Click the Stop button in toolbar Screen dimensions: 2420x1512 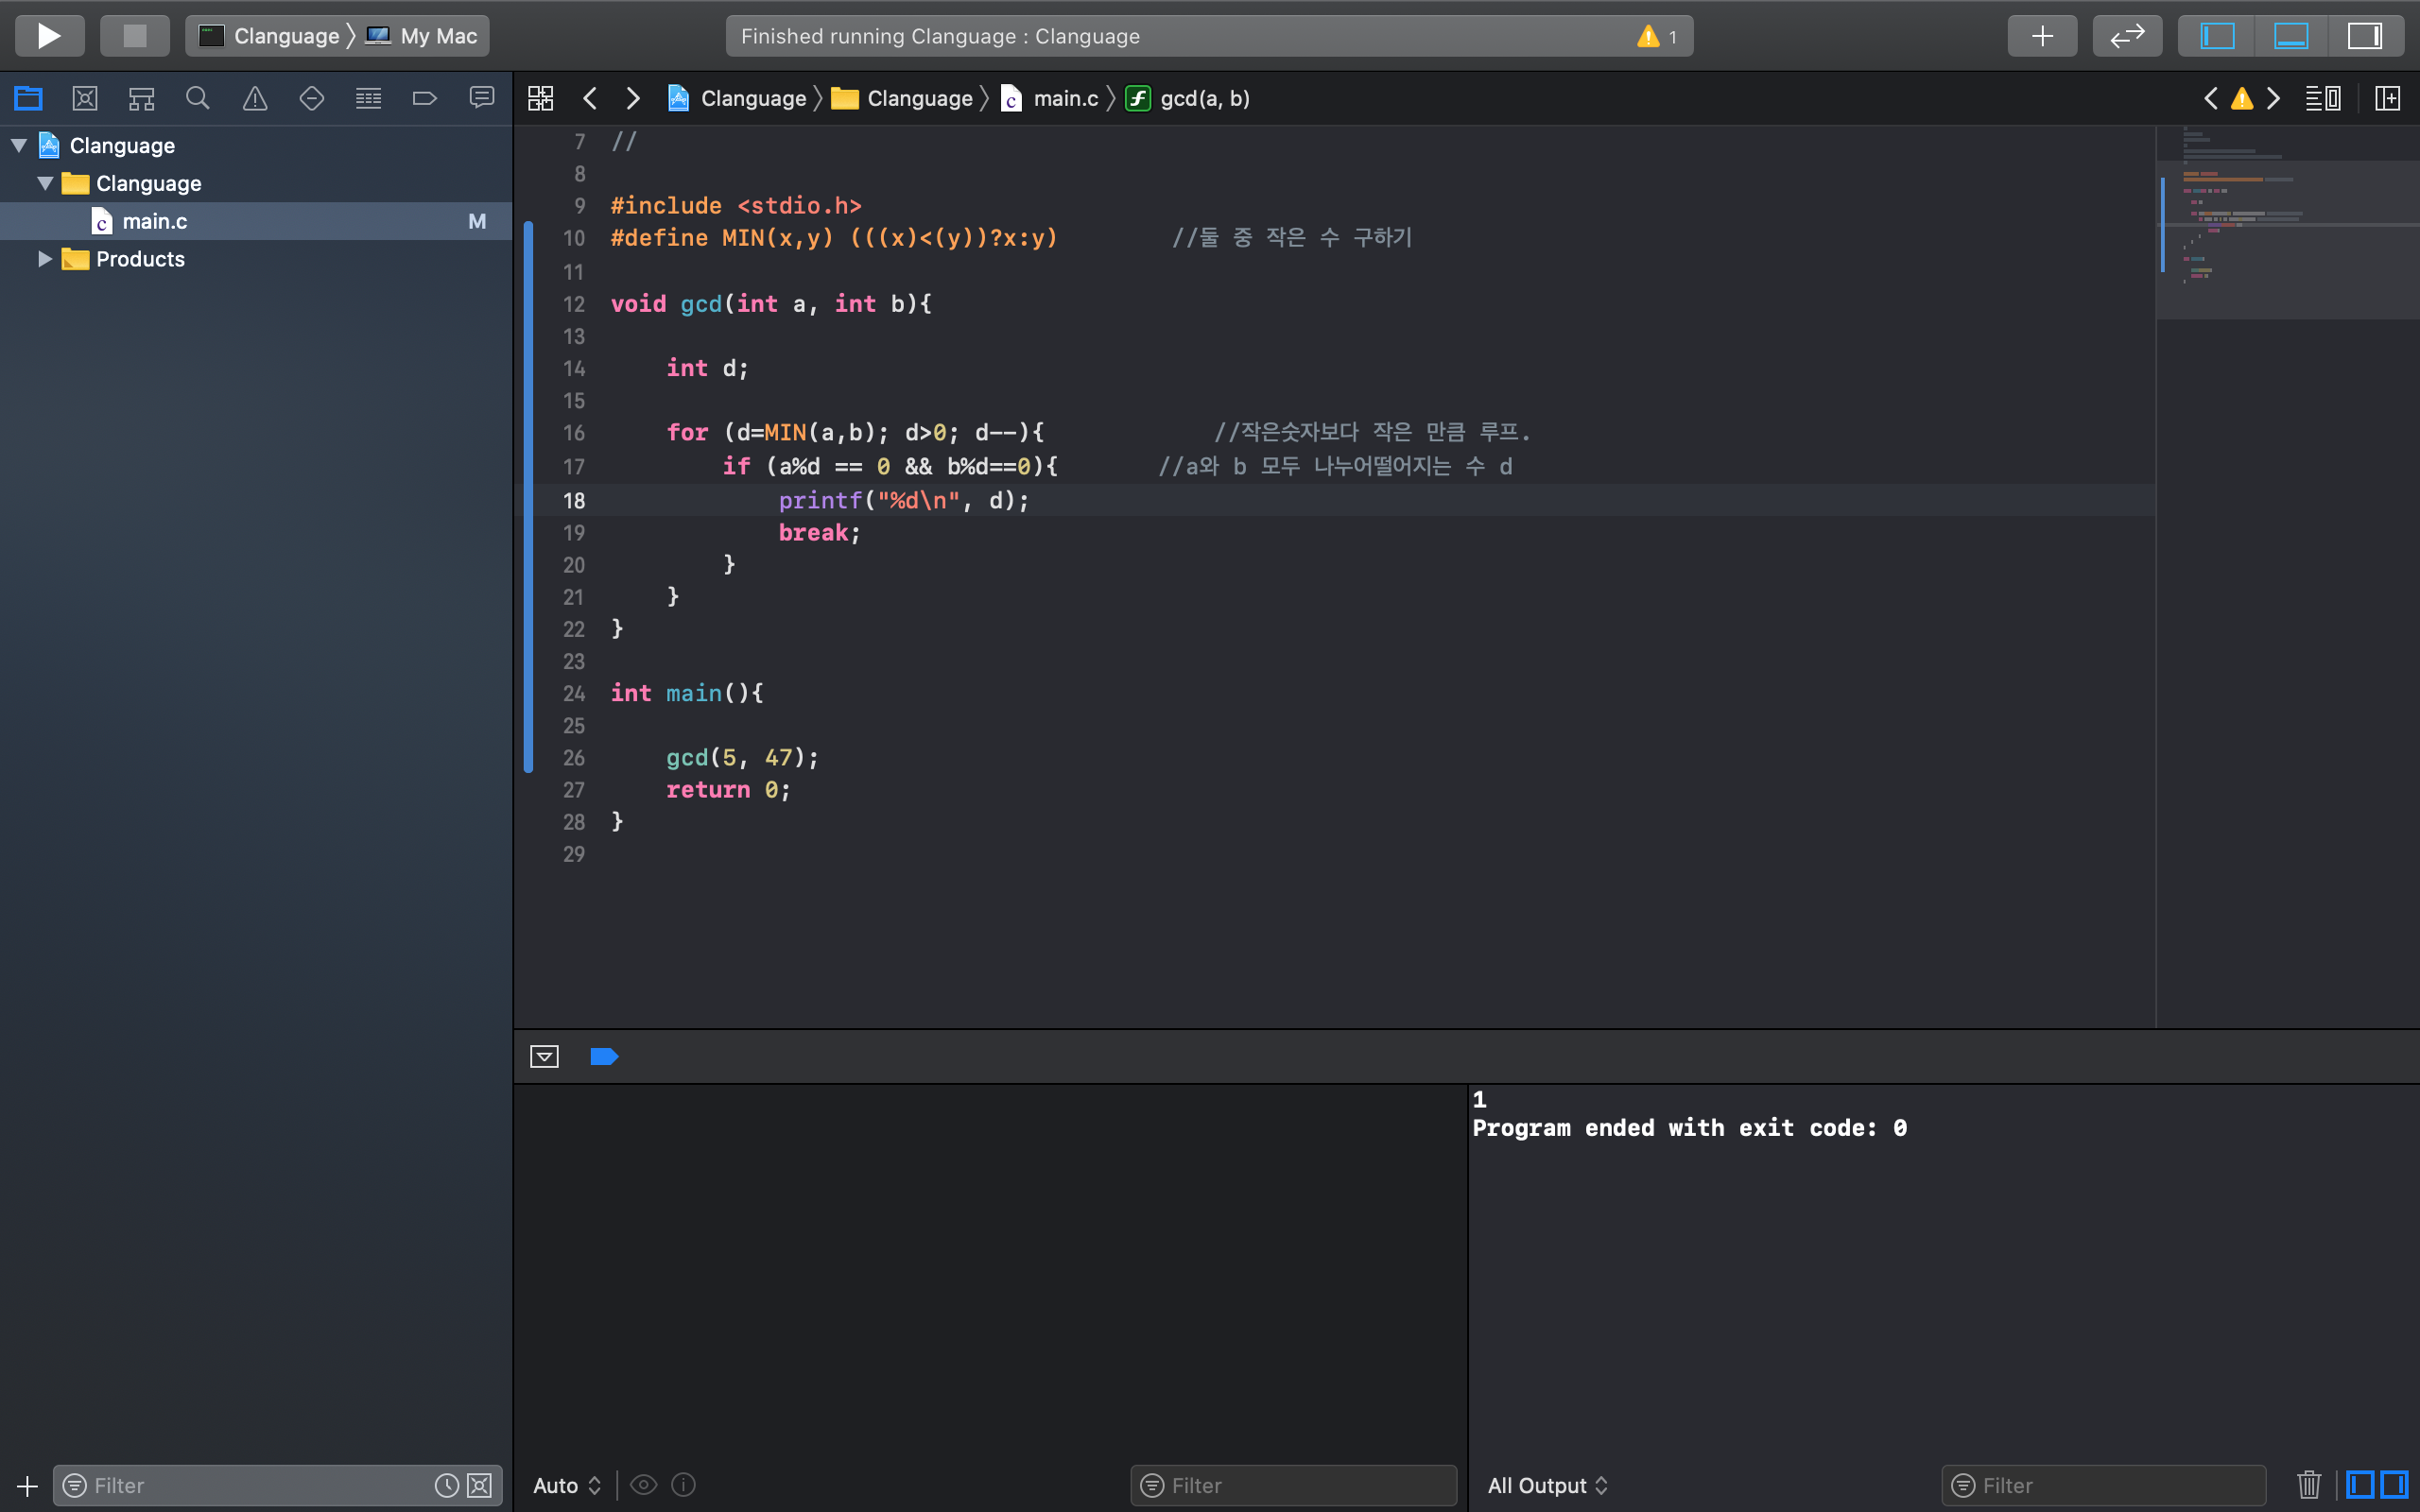pyautogui.click(x=134, y=36)
